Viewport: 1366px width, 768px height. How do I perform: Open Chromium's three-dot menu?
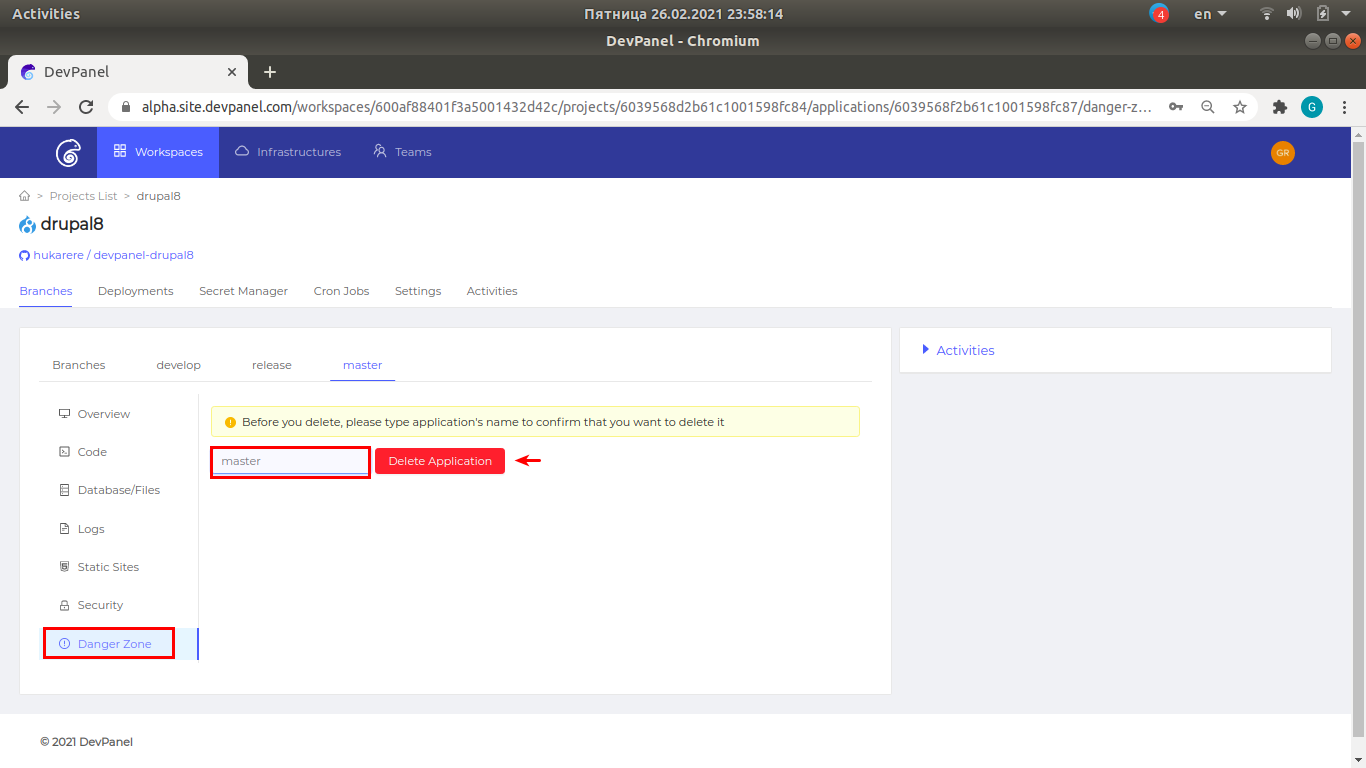pos(1344,106)
